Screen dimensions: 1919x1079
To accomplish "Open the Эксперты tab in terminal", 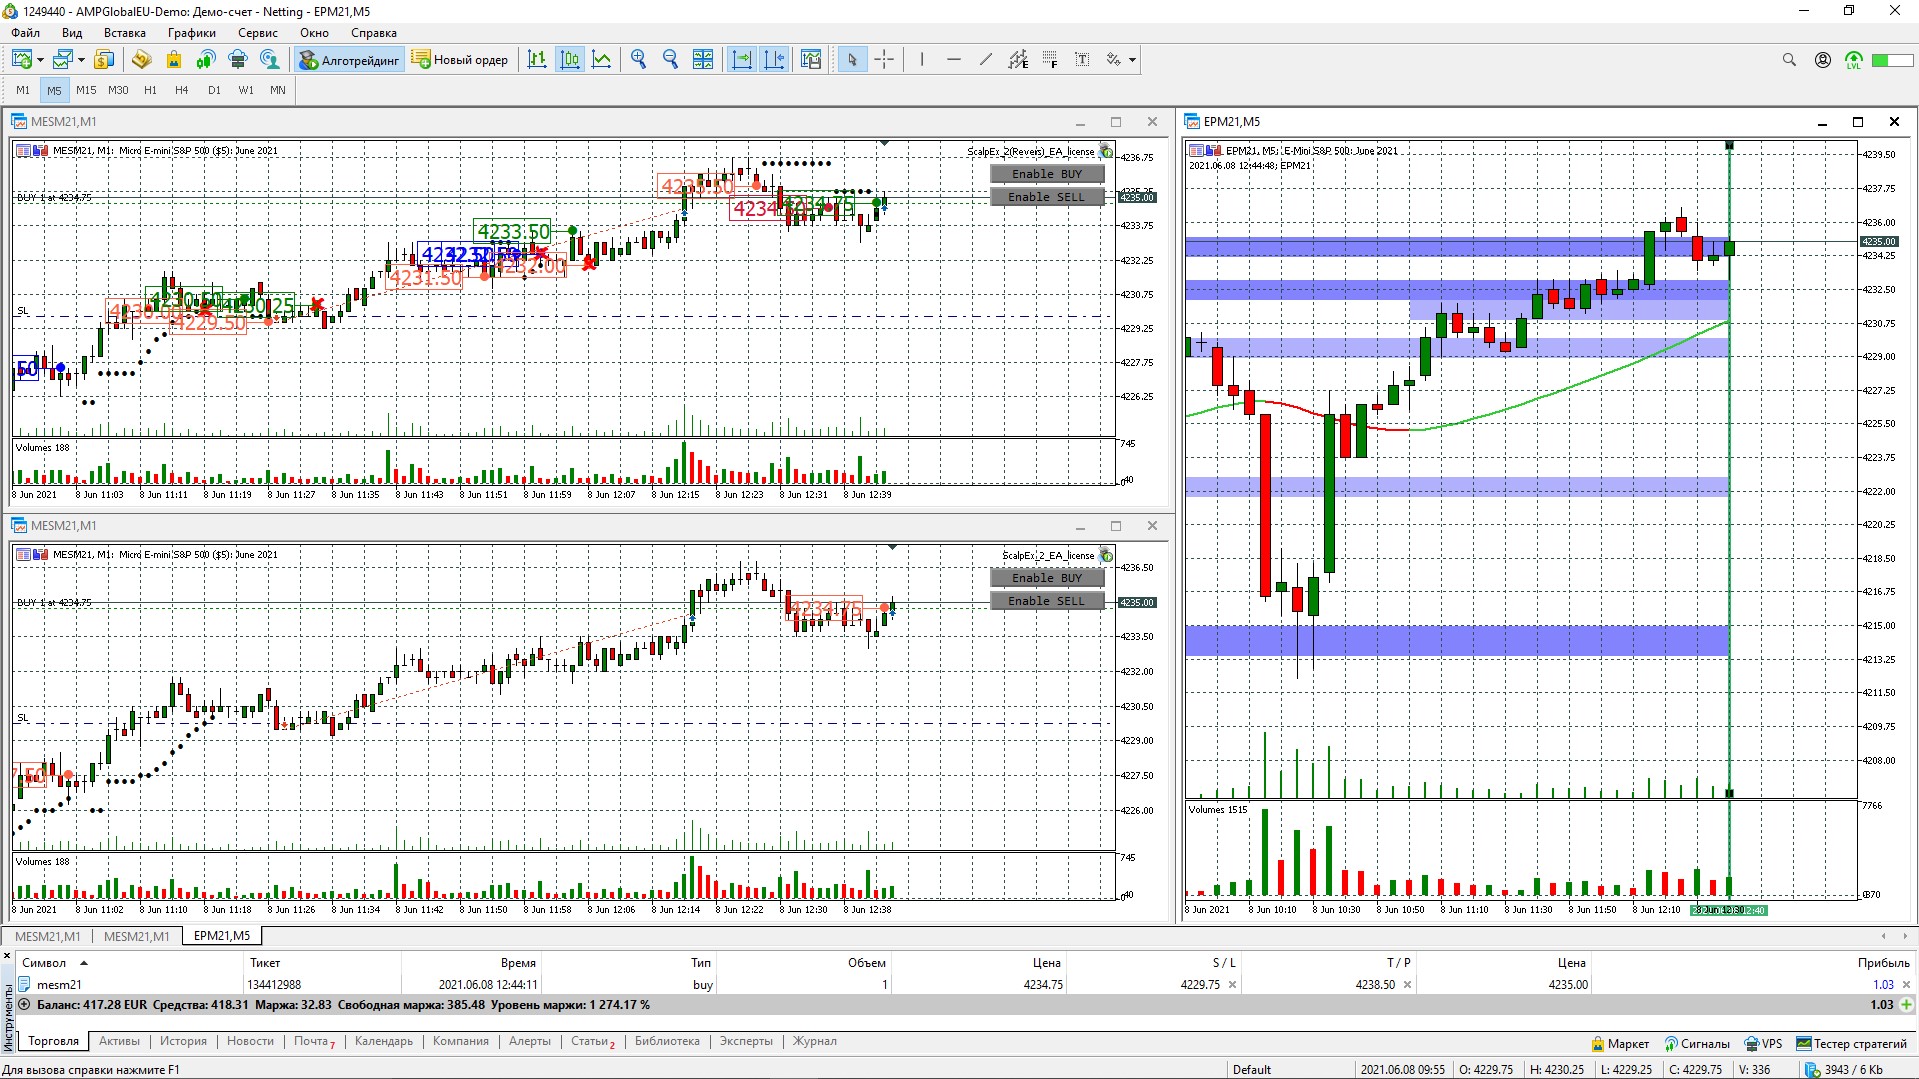I will click(x=746, y=1041).
